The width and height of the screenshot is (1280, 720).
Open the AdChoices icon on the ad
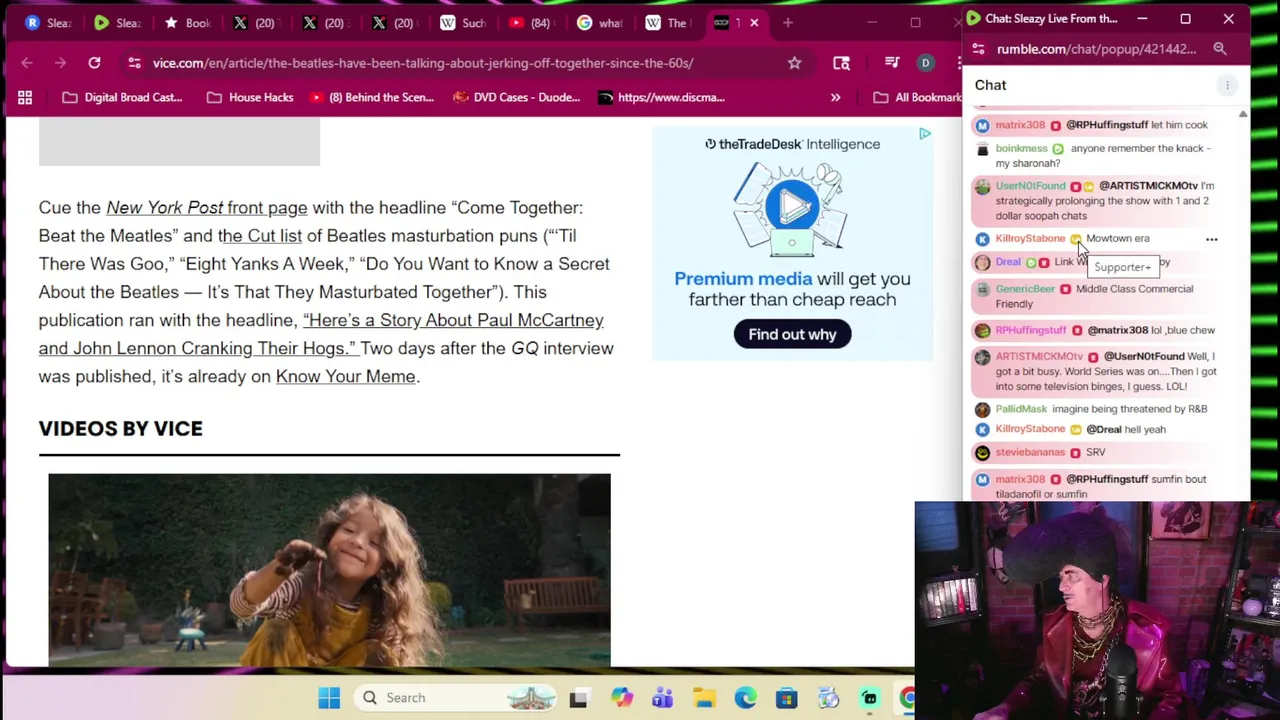point(925,134)
